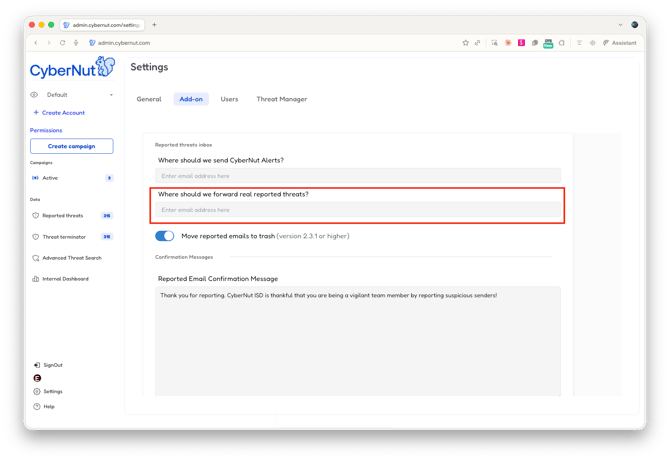Image resolution: width=670 pixels, height=461 pixels.
Task: Click the pink extension icon
Action: tap(521, 43)
